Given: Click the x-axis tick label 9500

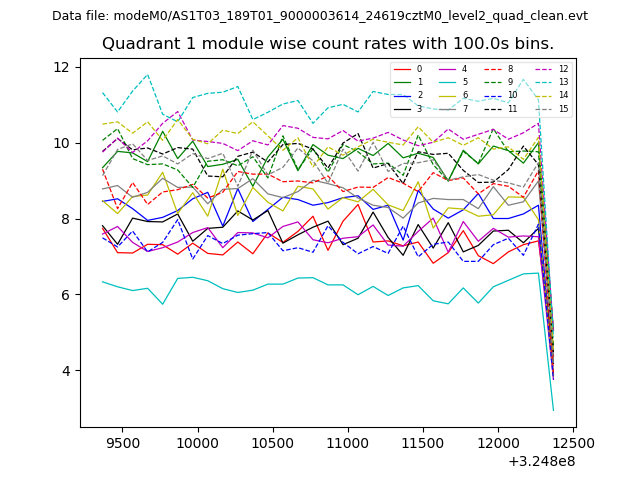Looking at the screenshot, I should tap(122, 442).
